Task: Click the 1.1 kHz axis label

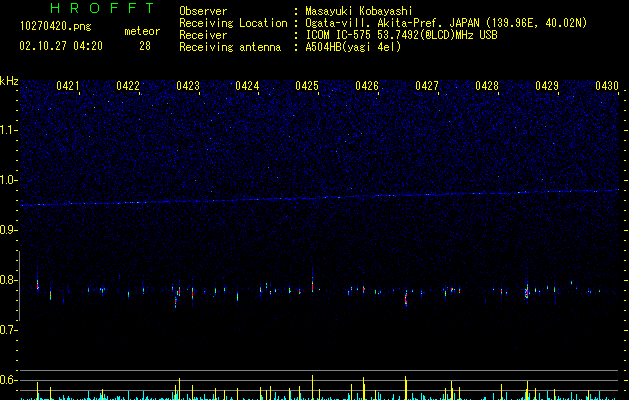Action: (8, 130)
